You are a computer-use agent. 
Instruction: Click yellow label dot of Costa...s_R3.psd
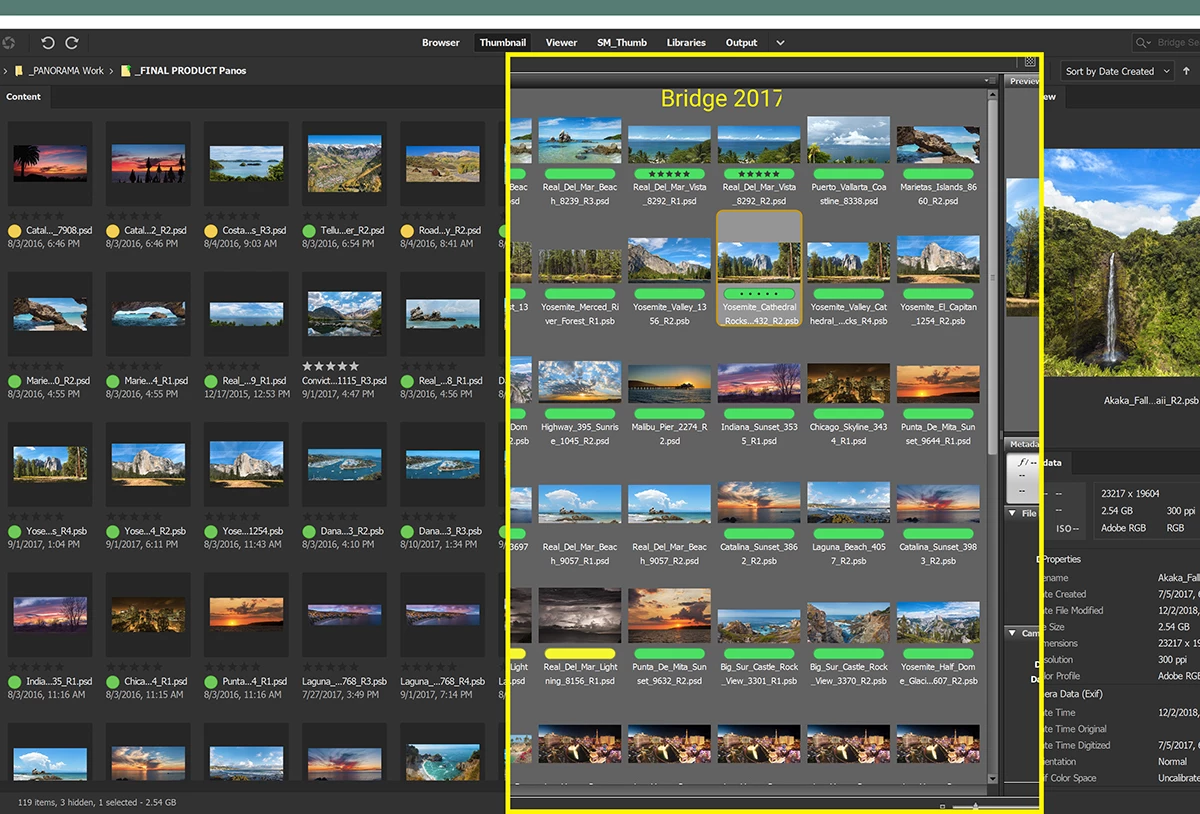pyautogui.click(x=211, y=230)
